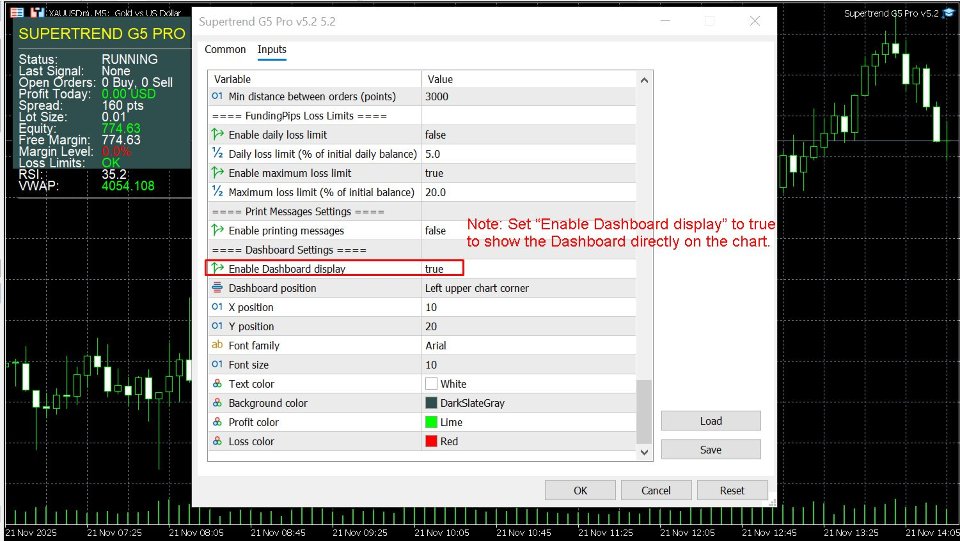Click boolean icon beside Enable maximum loss limit

pos(217,173)
